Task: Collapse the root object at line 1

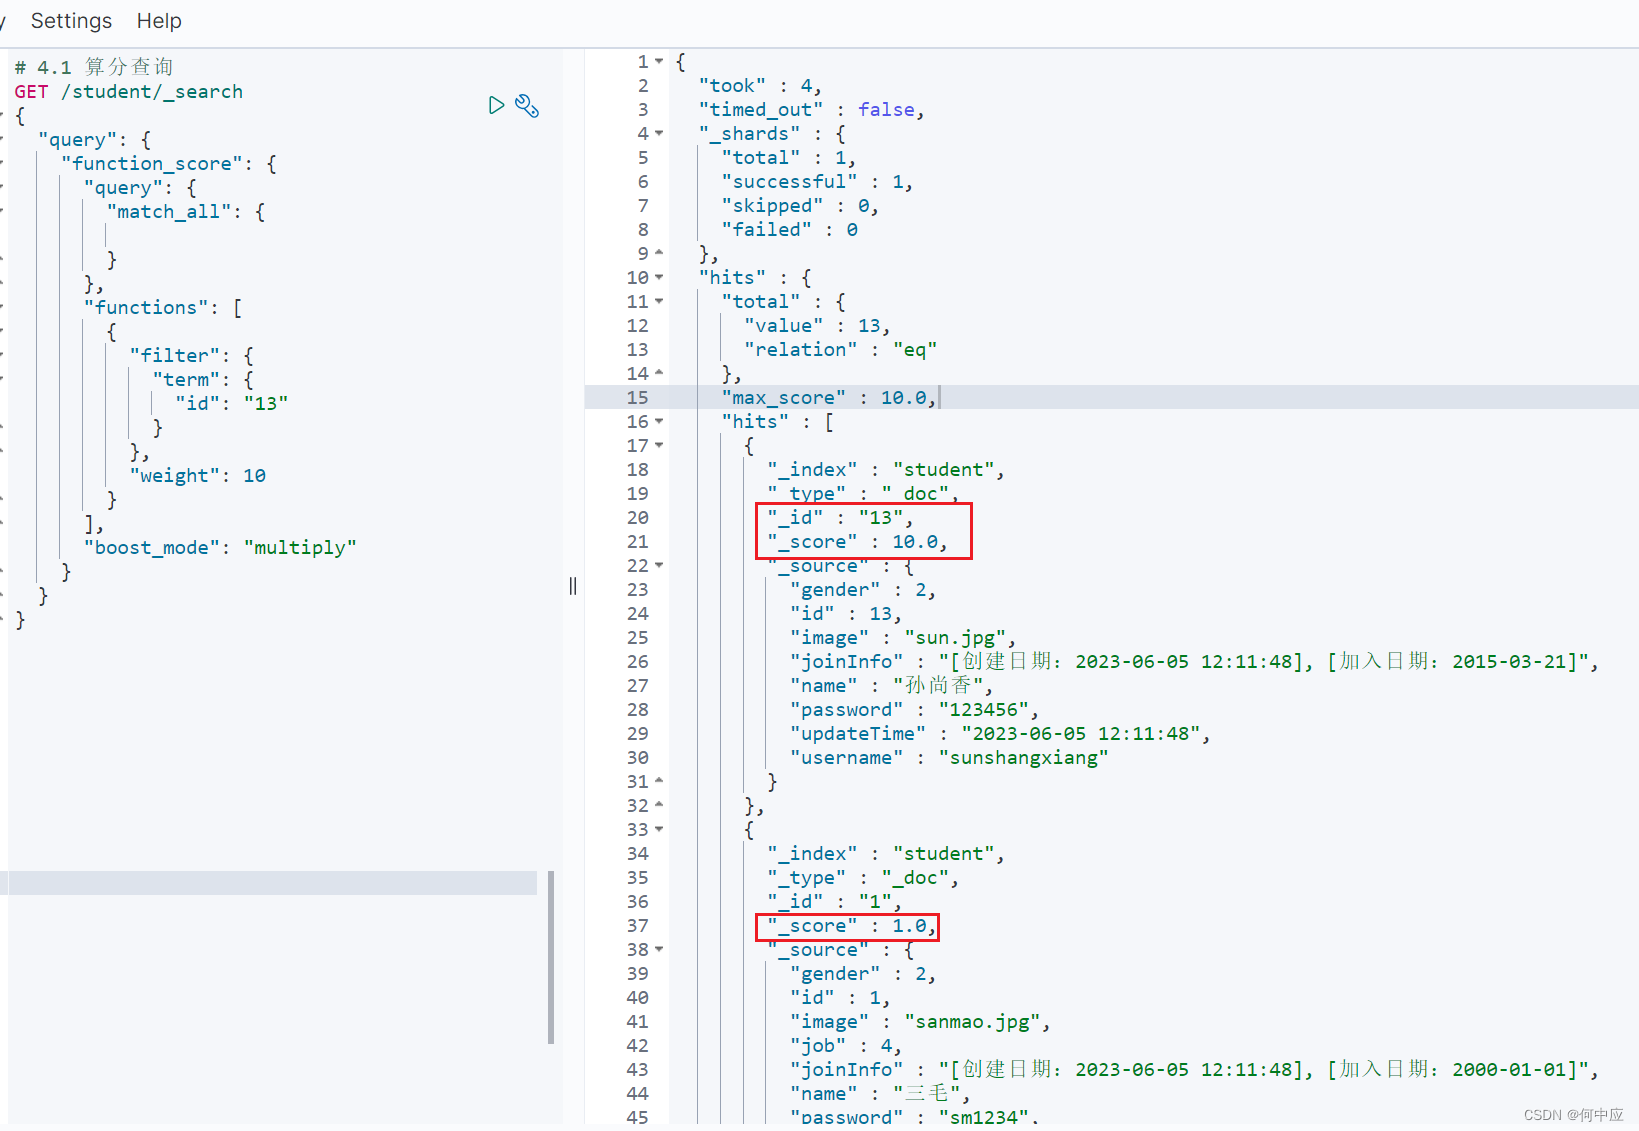Action: pos(659,61)
